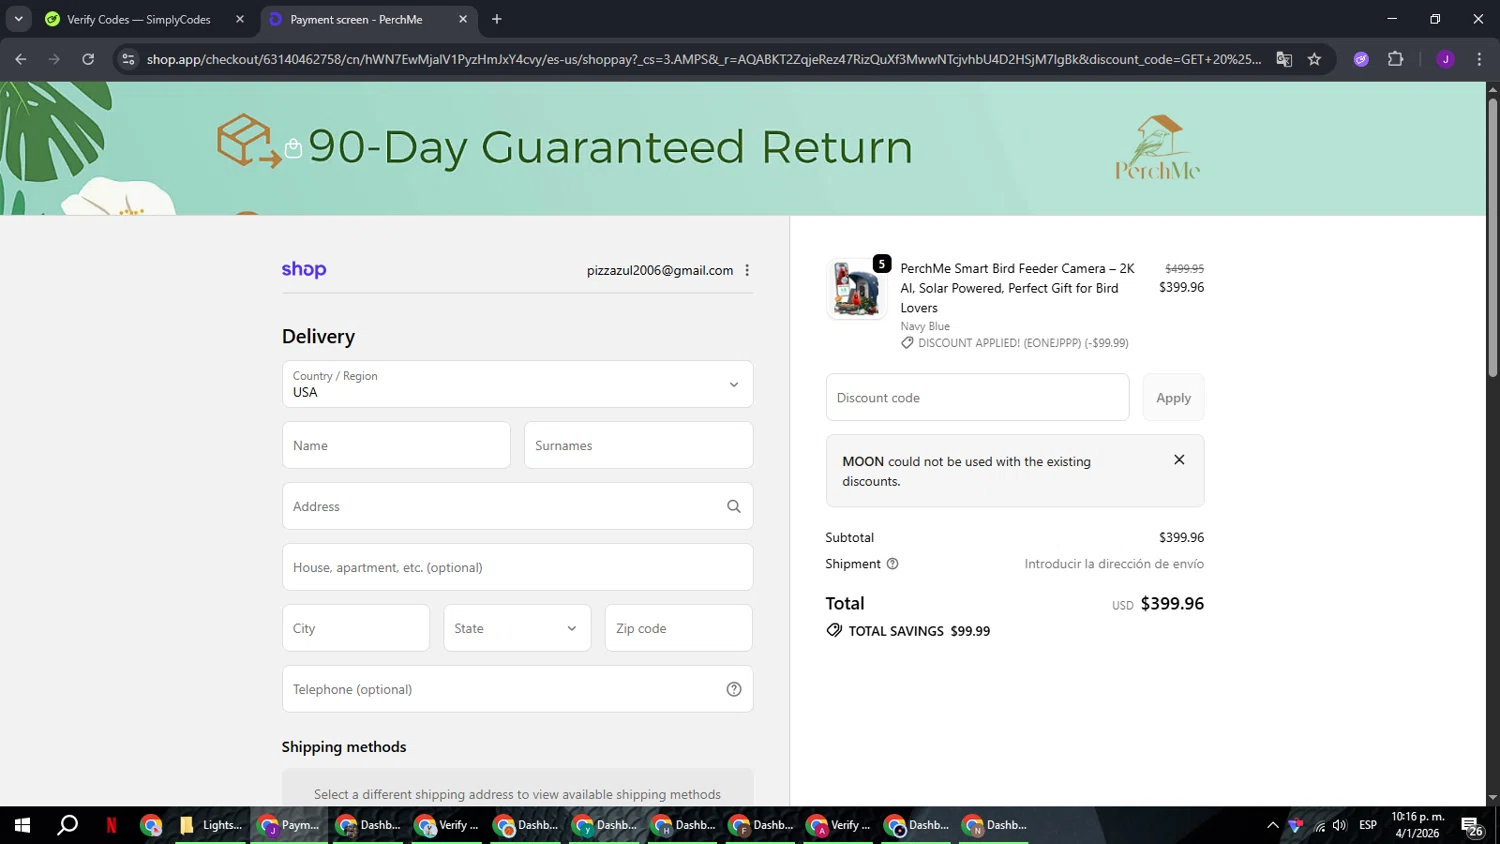This screenshot has height=844, width=1500.
Task: Click the Shipment info question mark icon
Action: [x=893, y=564]
